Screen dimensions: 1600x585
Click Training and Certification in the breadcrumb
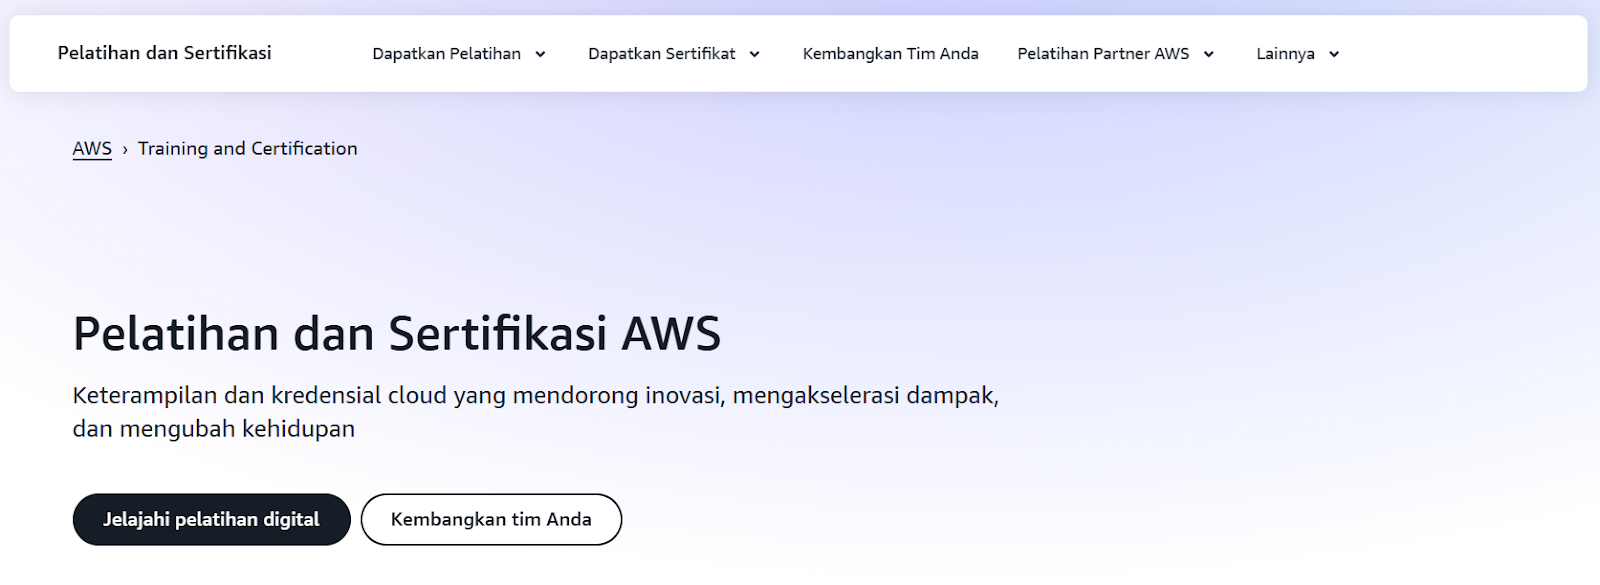tap(247, 148)
